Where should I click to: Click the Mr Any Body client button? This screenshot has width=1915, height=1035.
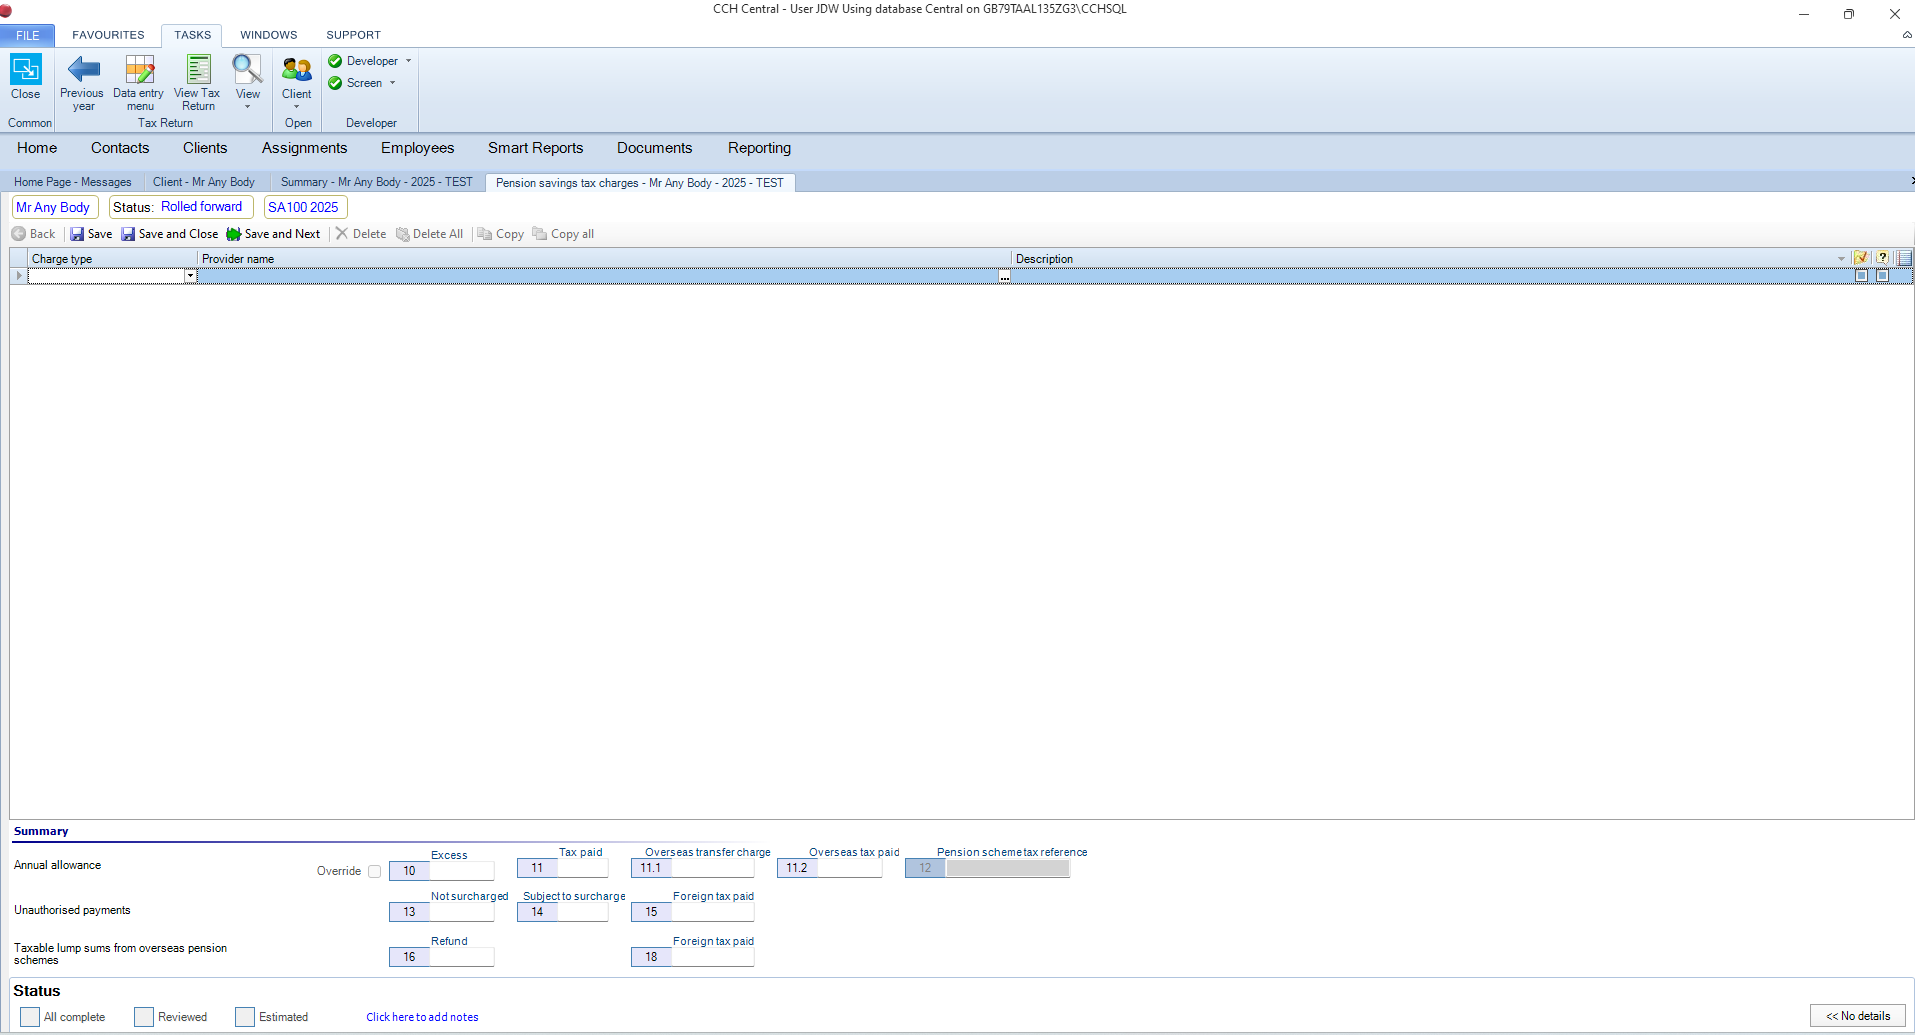54,207
